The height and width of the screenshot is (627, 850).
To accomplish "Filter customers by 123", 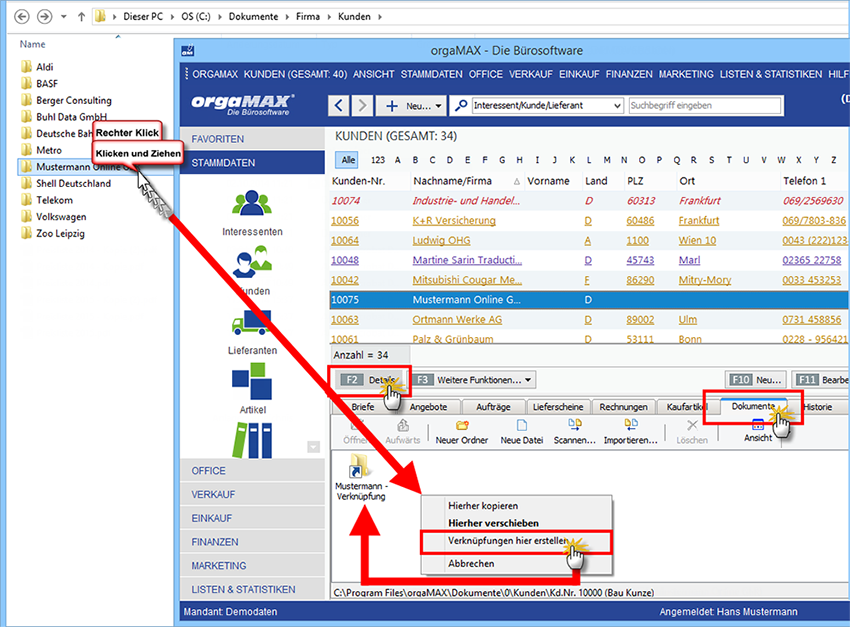I will (x=377, y=160).
